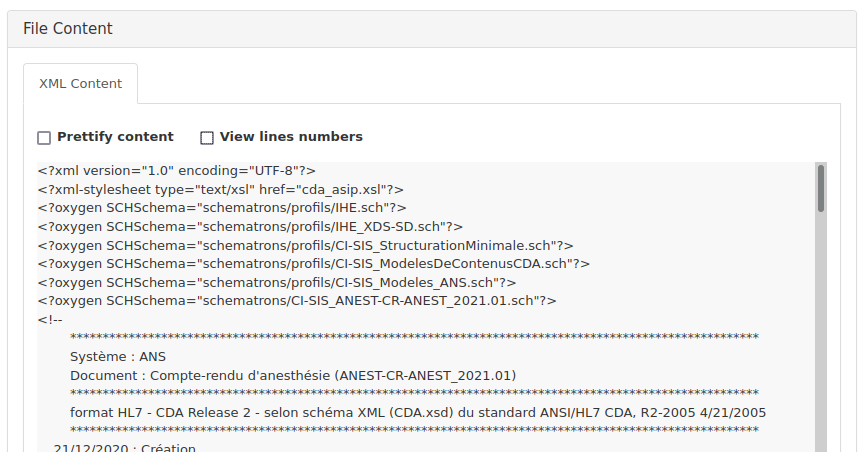Click the "Système : ANS" comment line
Viewport: 864px width, 452px height.
point(118,357)
